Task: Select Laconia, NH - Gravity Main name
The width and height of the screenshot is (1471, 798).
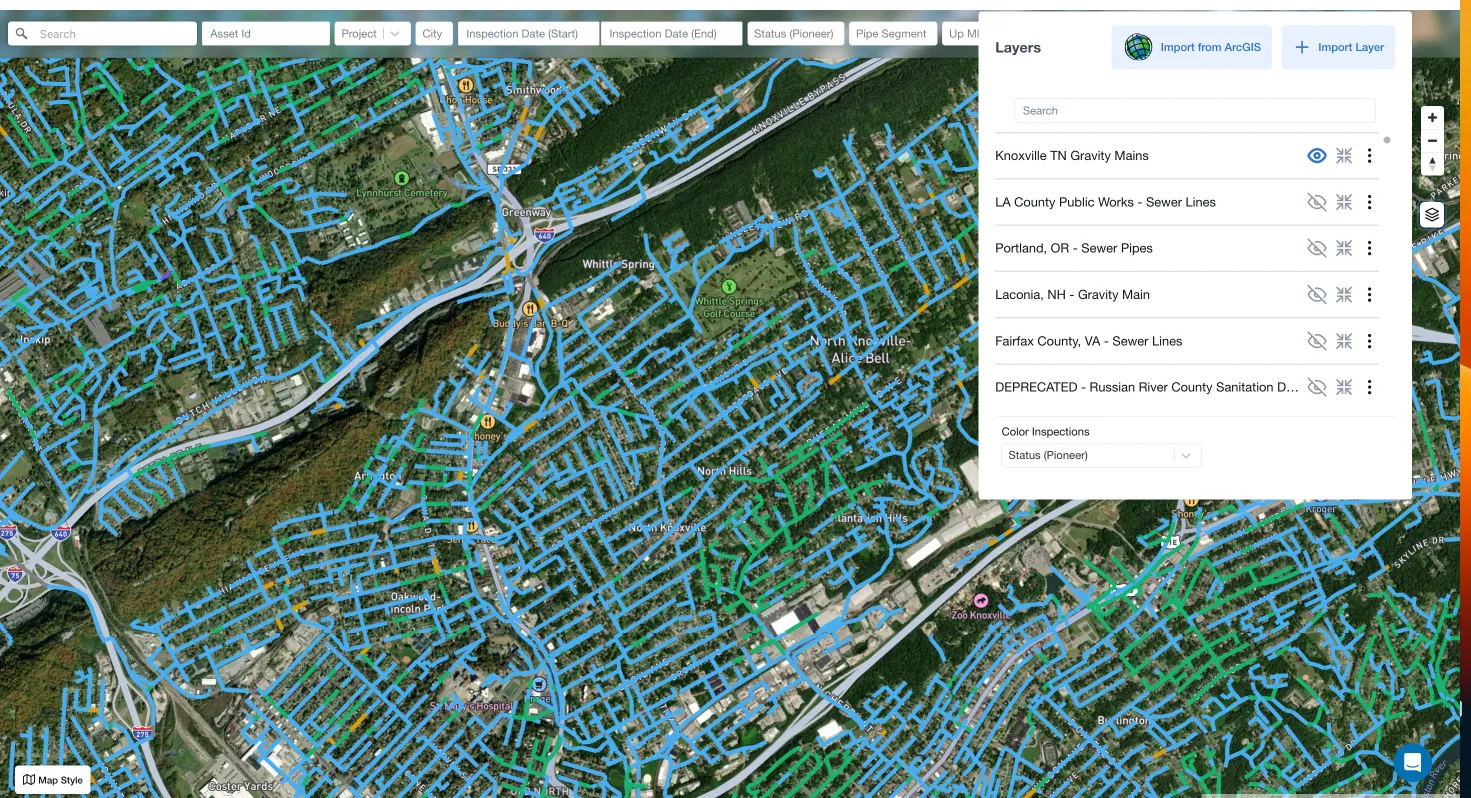Action: [1072, 295]
